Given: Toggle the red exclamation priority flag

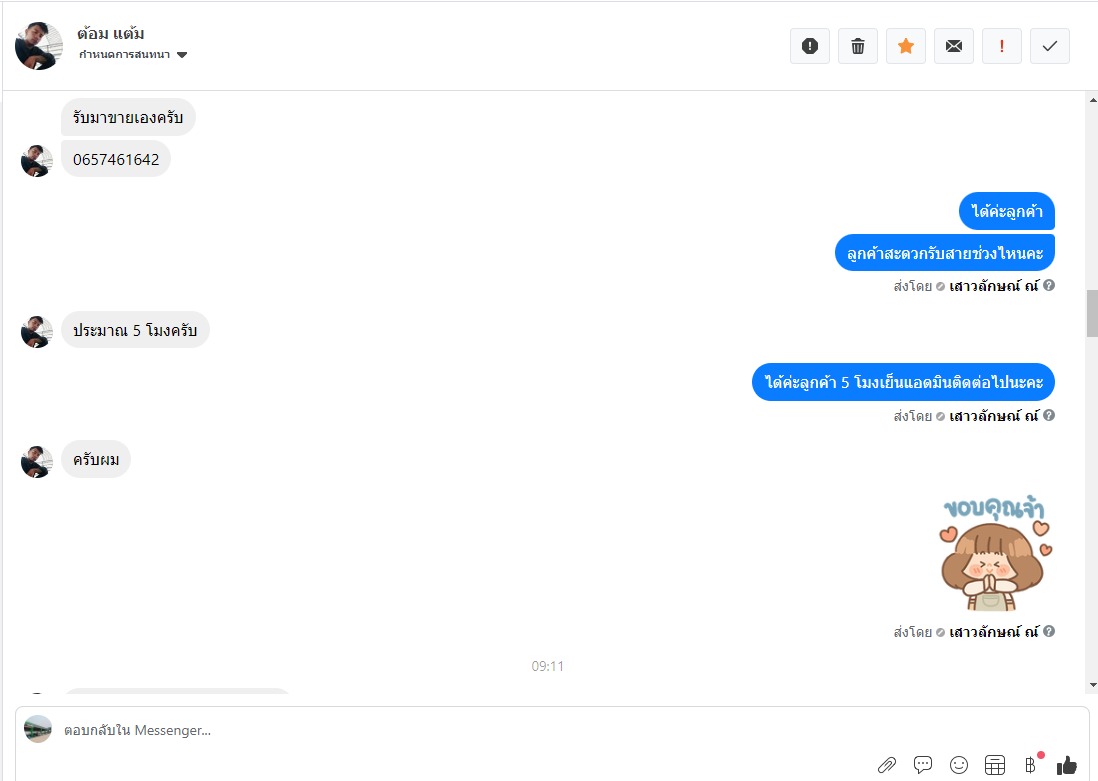Looking at the screenshot, I should [1001, 46].
